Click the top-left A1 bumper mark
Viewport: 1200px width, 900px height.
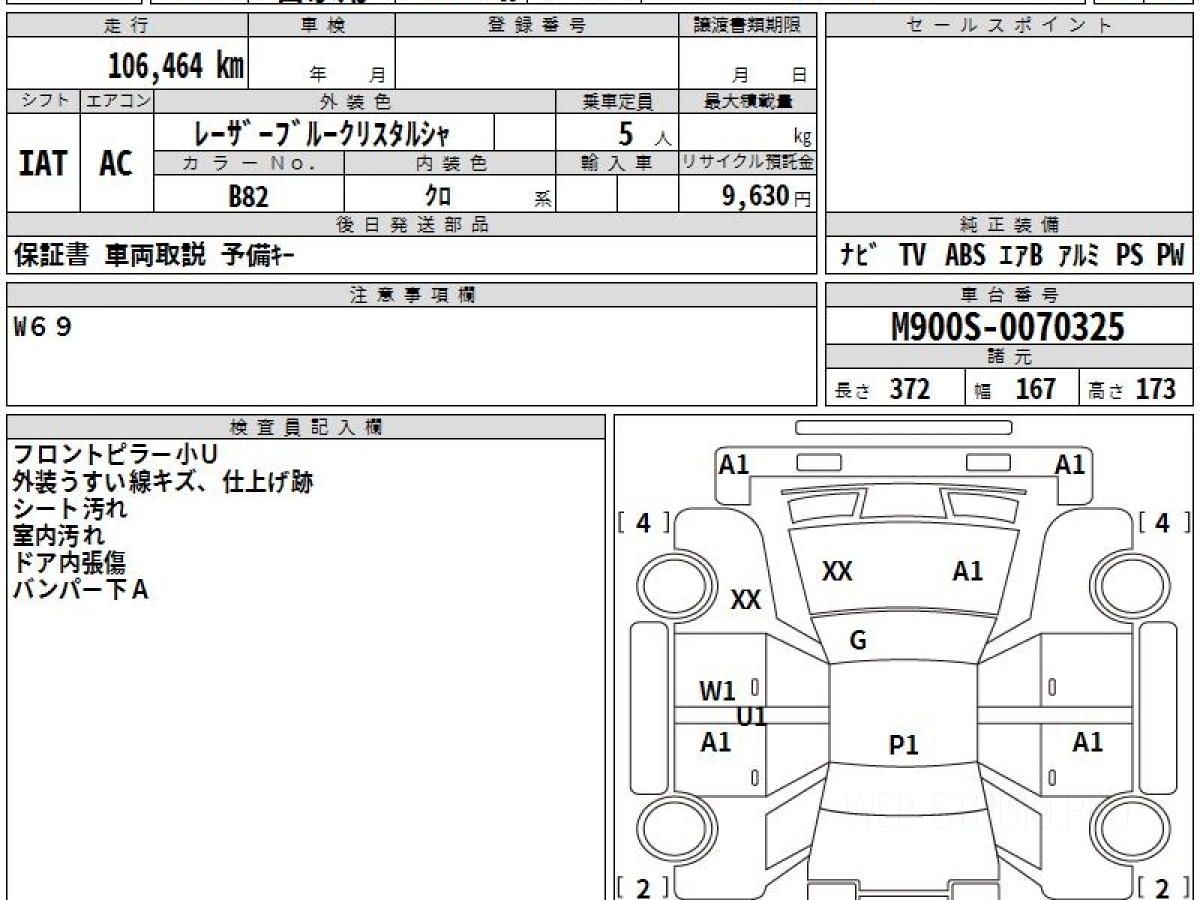(x=734, y=464)
